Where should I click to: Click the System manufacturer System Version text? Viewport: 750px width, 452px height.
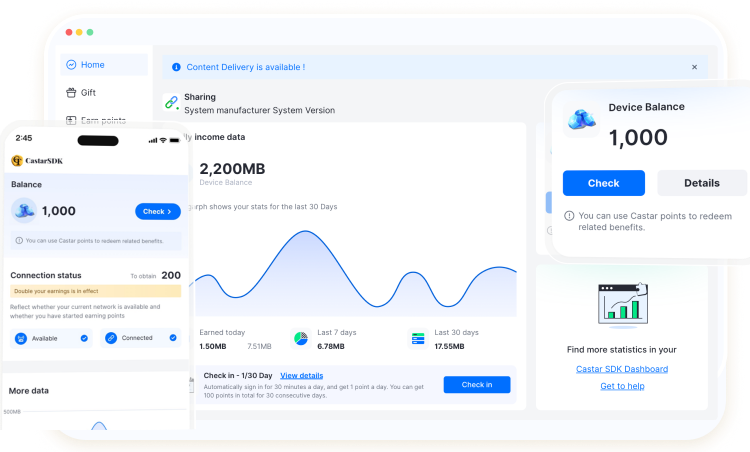[260, 110]
